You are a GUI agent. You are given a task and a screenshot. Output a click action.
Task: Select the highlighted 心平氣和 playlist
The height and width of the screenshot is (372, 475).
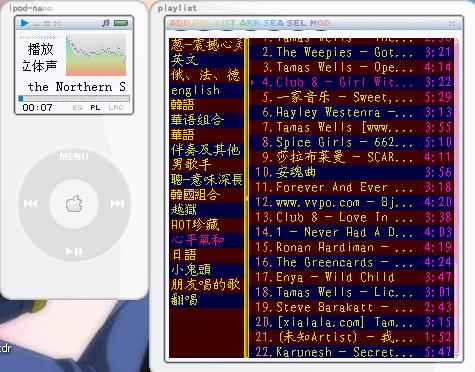click(207, 240)
